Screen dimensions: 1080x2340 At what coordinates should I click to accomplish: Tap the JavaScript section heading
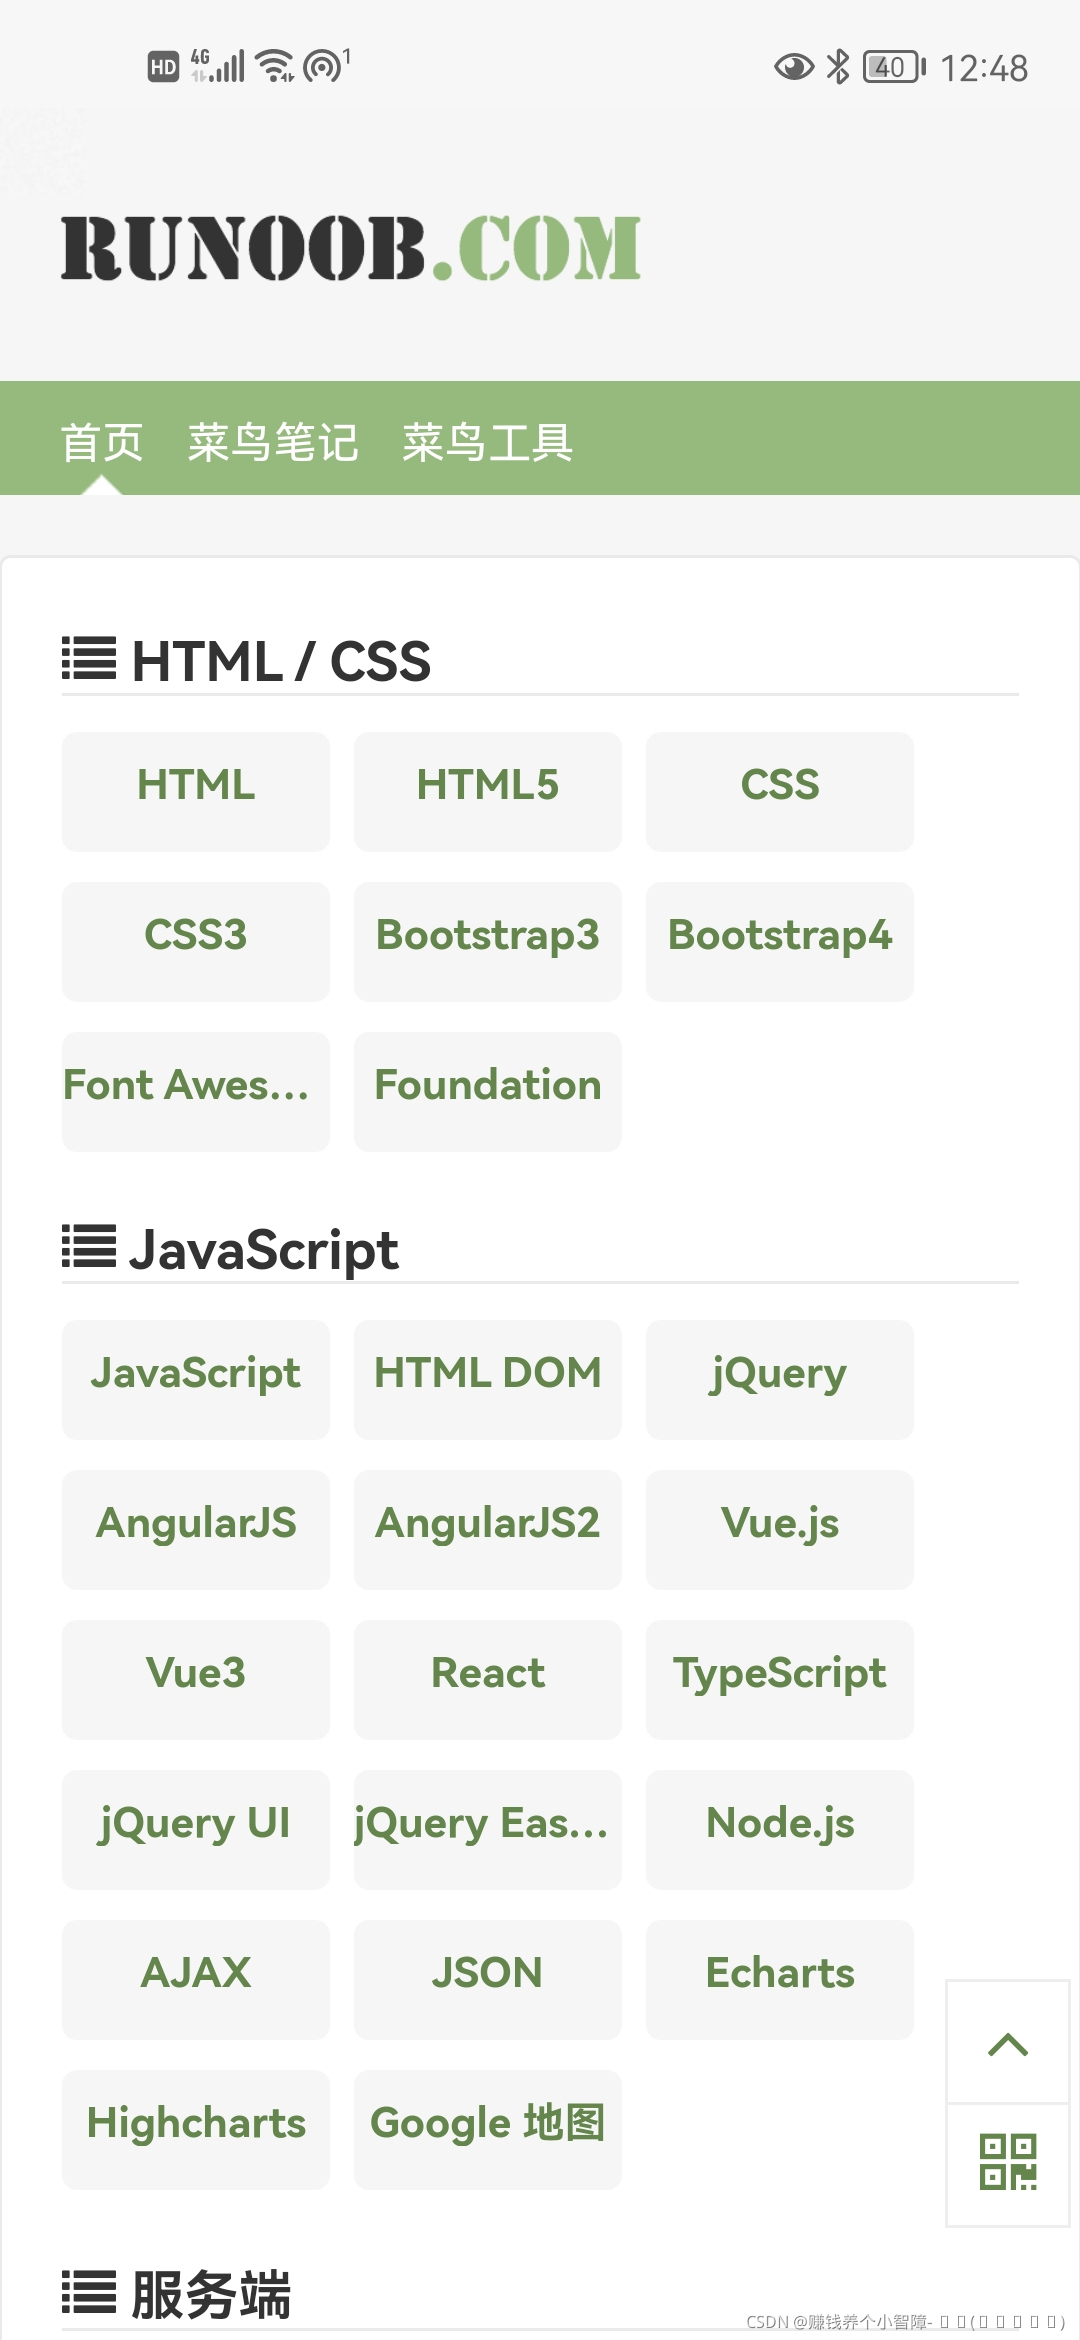pos(264,1250)
